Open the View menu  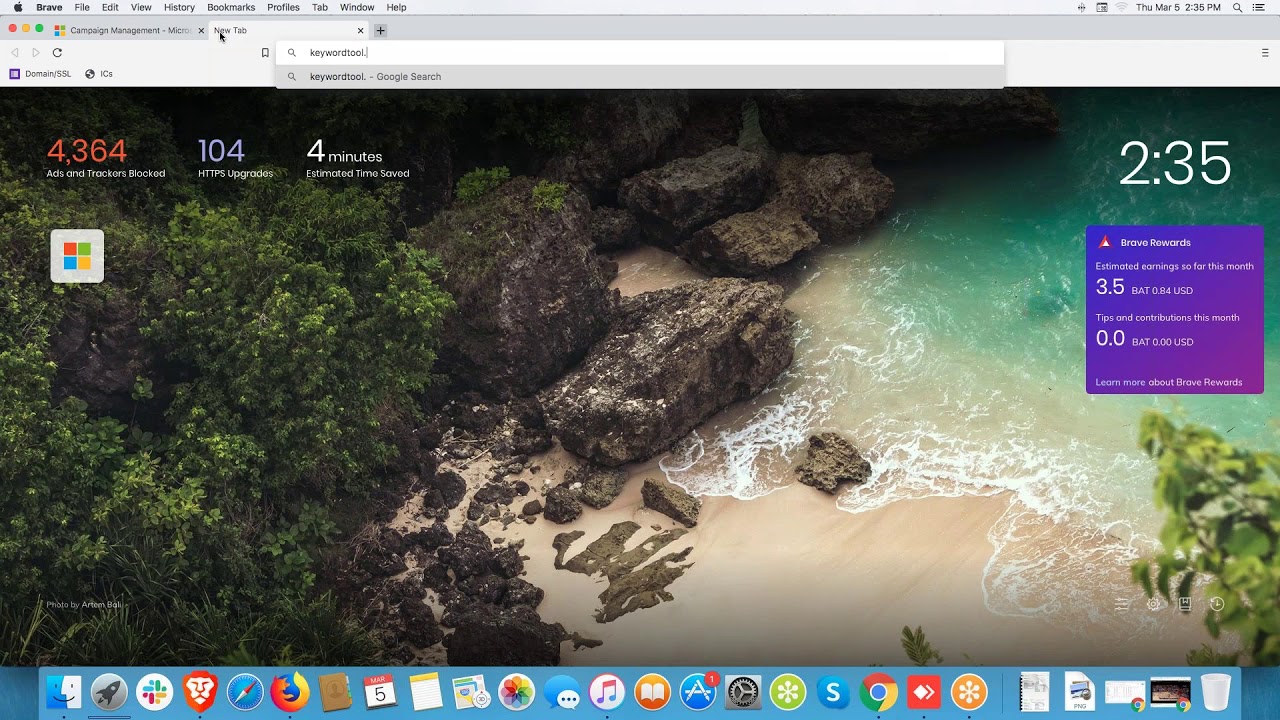point(141,7)
